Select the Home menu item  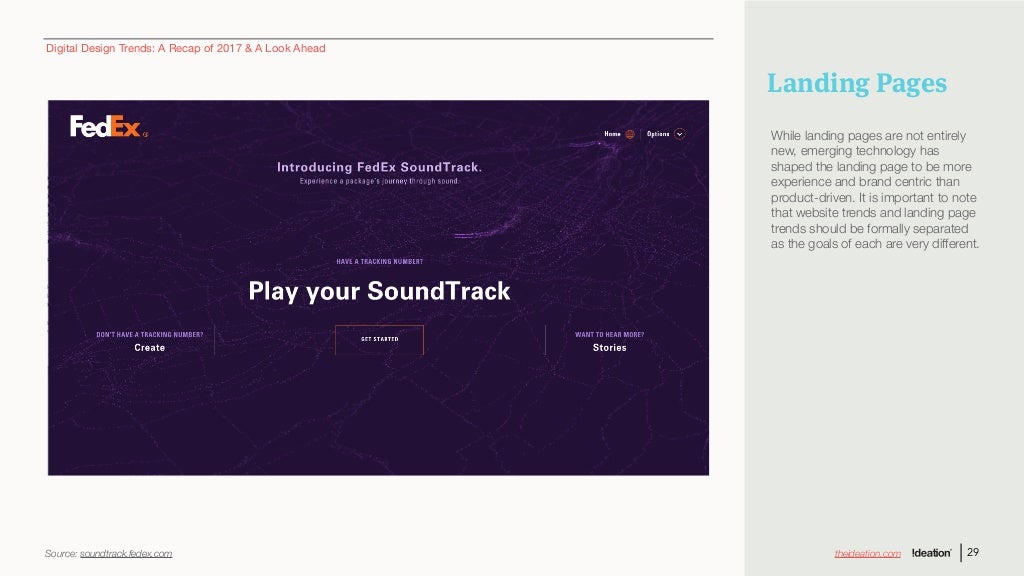point(613,134)
